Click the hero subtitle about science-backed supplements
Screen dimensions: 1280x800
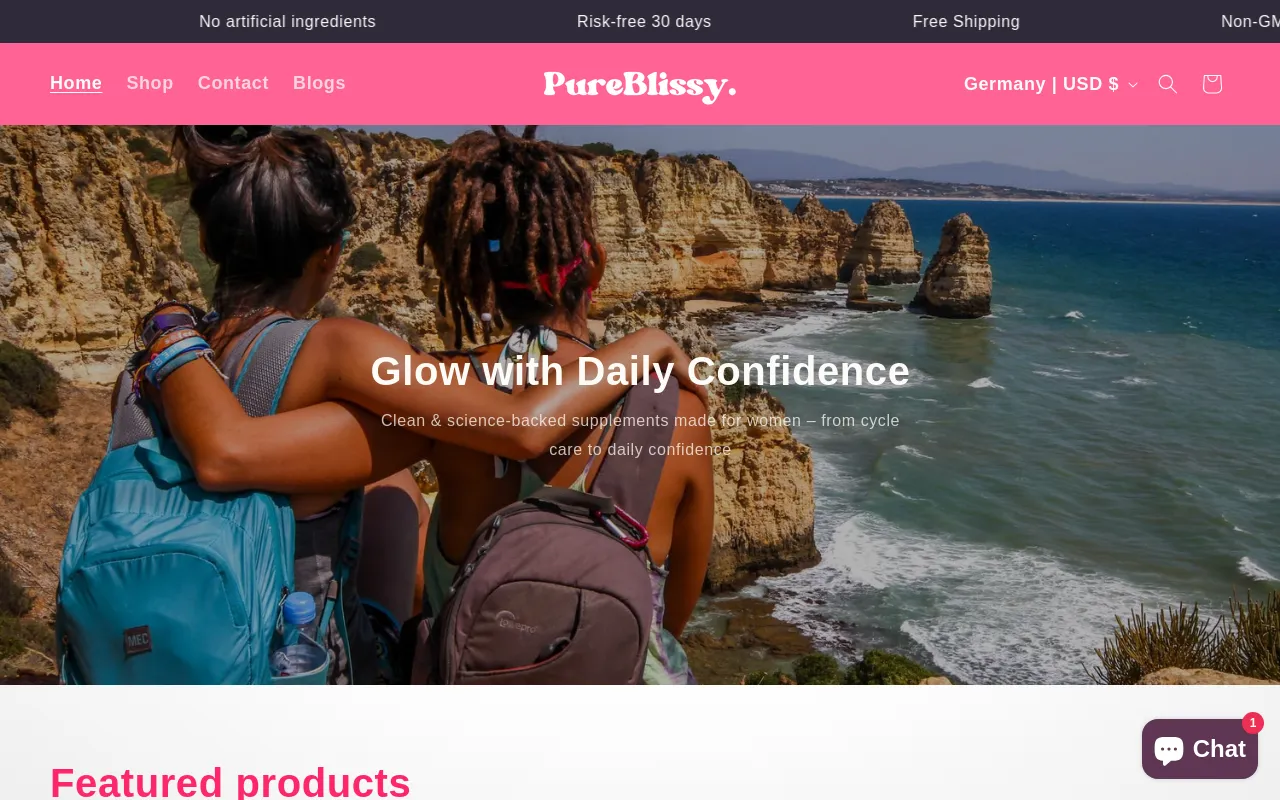pos(640,435)
